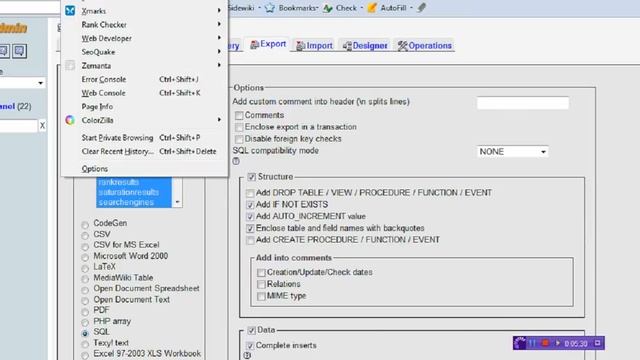This screenshot has height=360, width=640.
Task: Open the query window icon in sidebar
Action: (x=19, y=51)
